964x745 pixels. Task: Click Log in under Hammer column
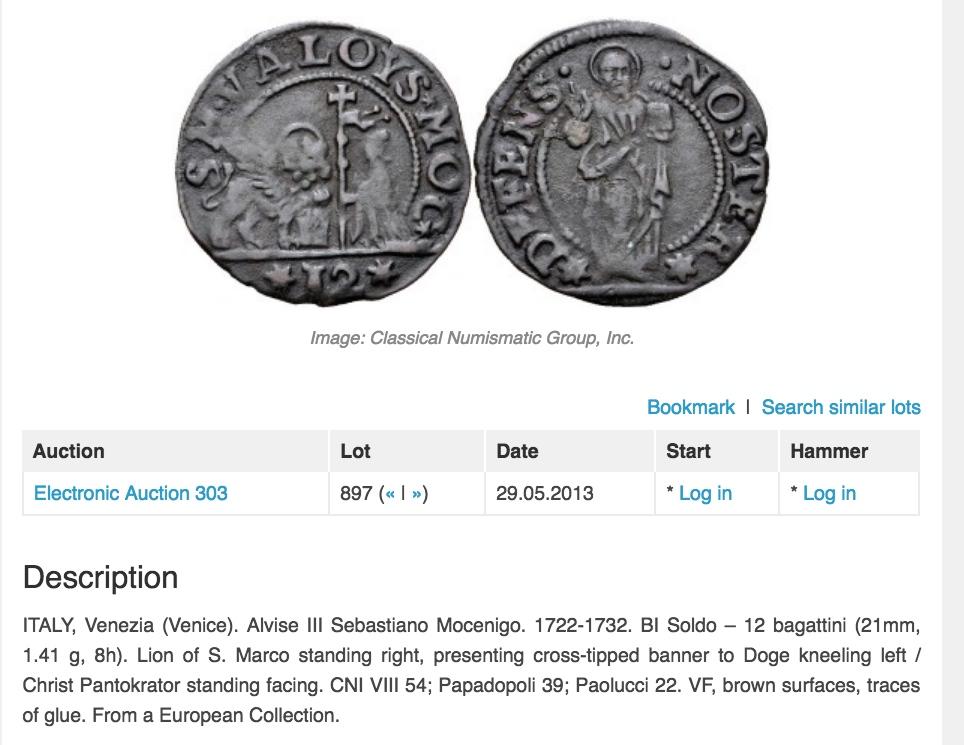click(x=829, y=493)
